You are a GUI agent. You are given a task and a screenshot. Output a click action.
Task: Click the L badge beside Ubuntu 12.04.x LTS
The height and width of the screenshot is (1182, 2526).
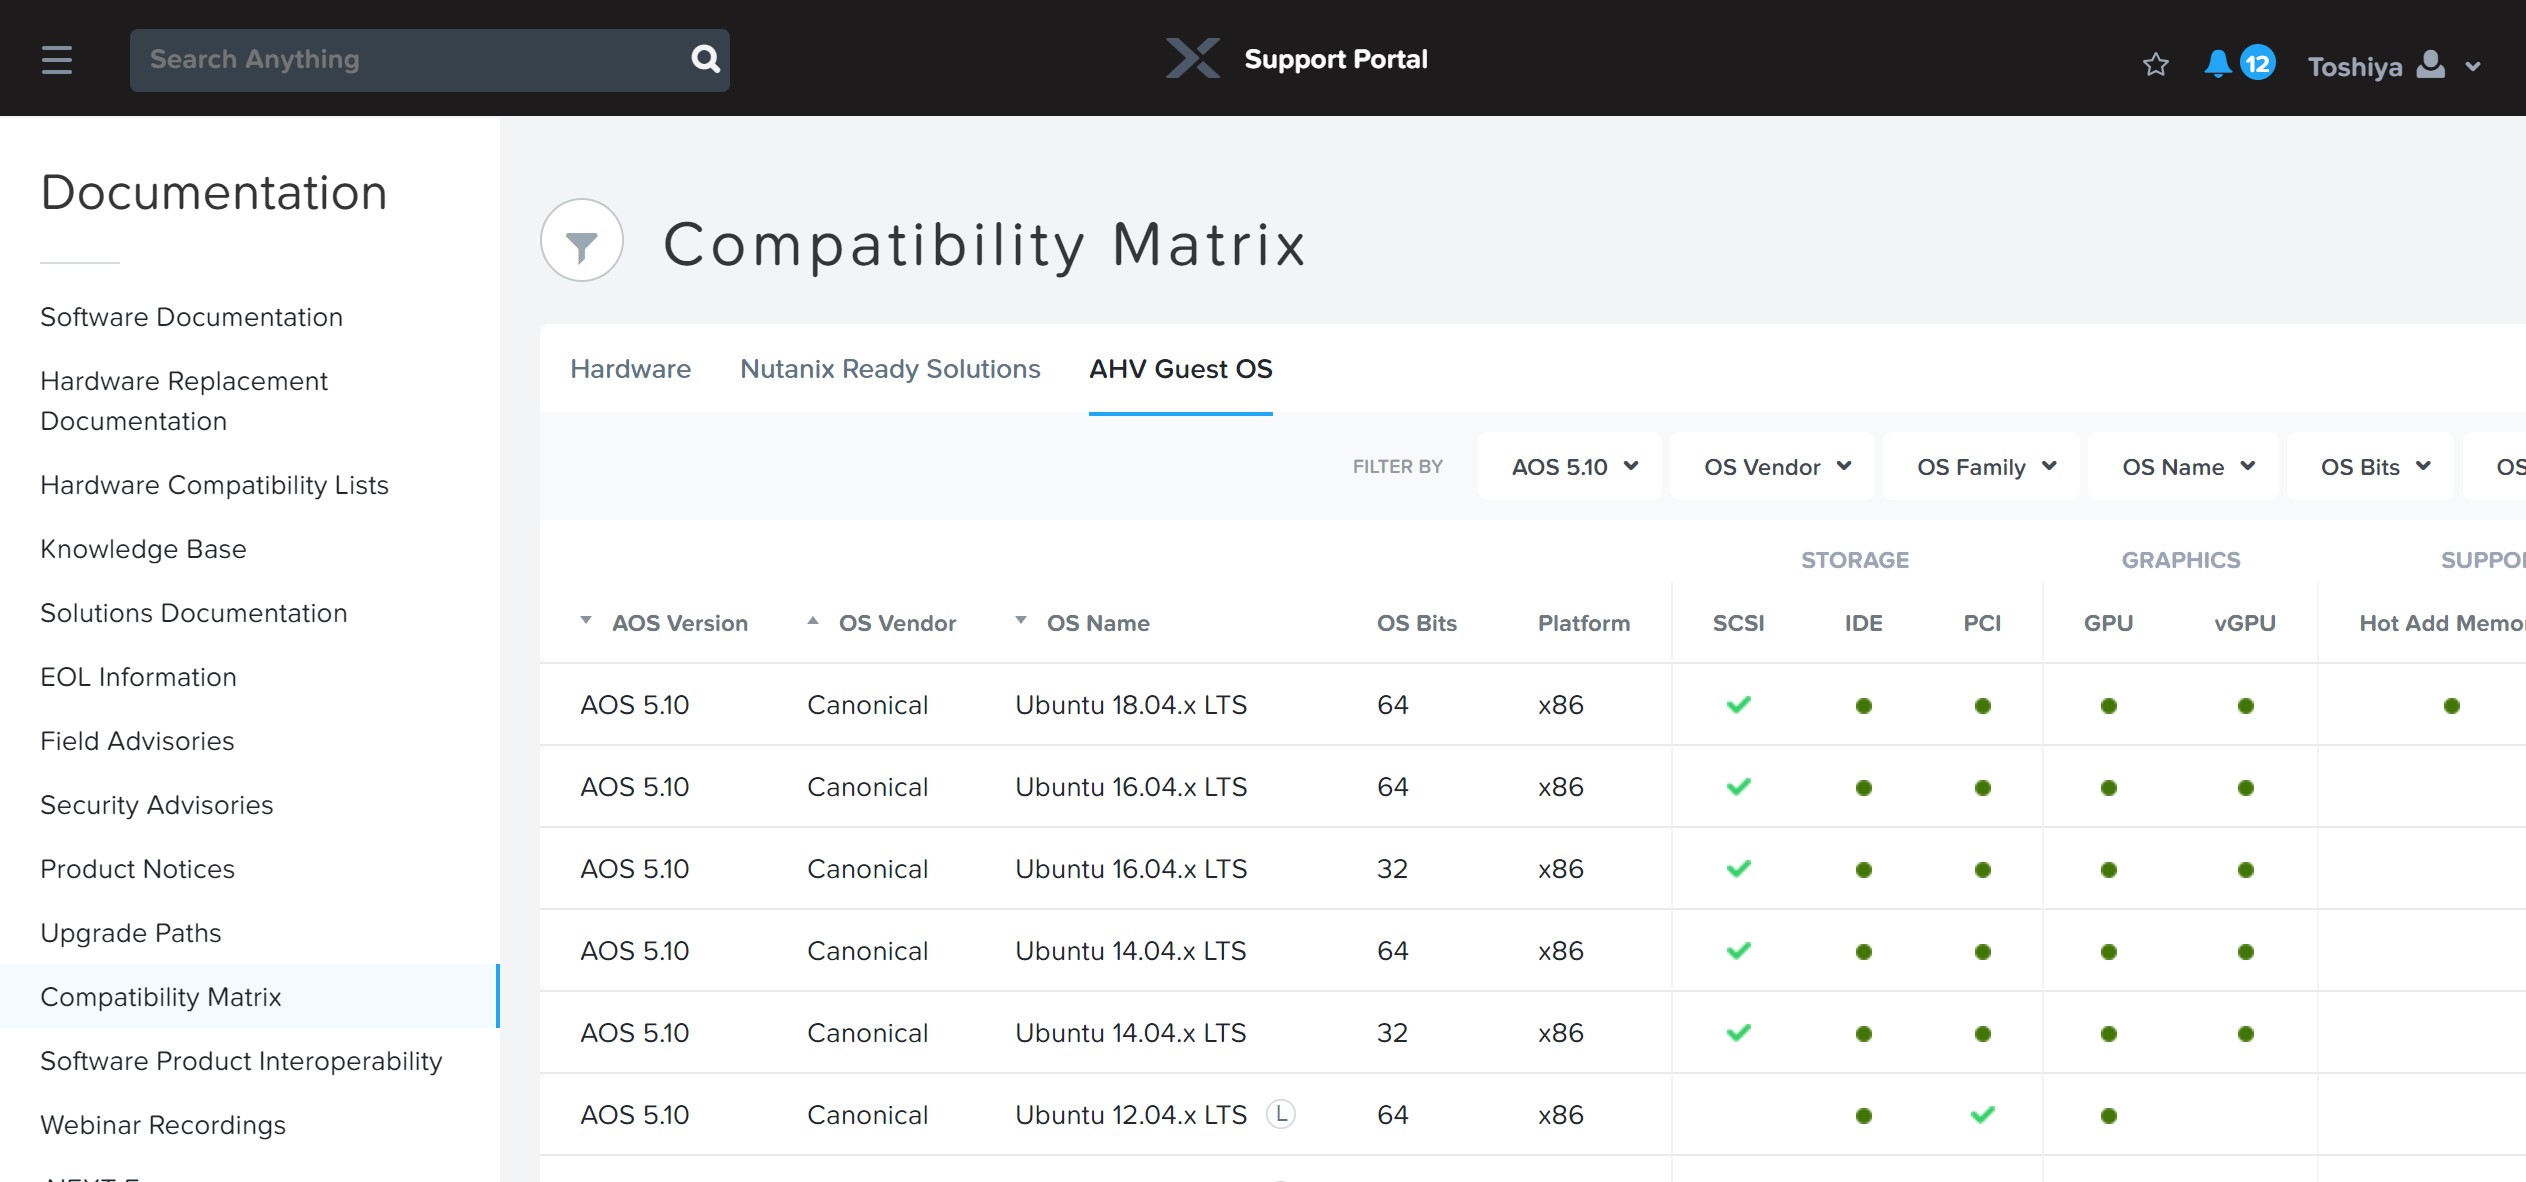click(1281, 1113)
